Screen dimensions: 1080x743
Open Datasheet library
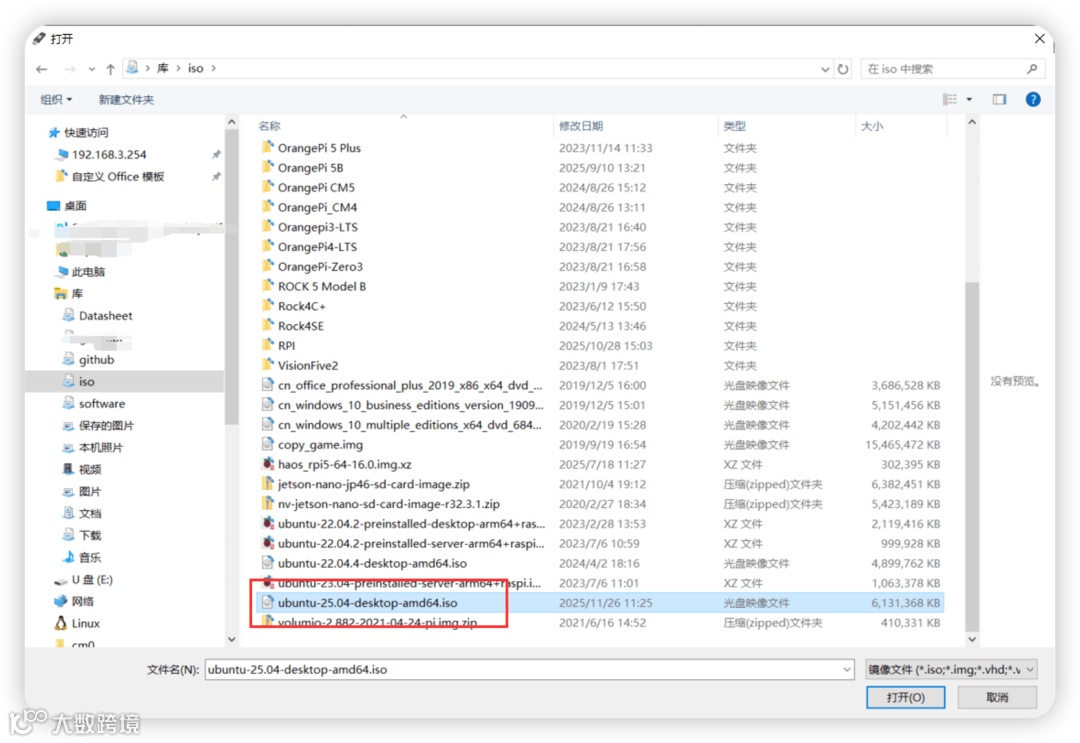[105, 315]
